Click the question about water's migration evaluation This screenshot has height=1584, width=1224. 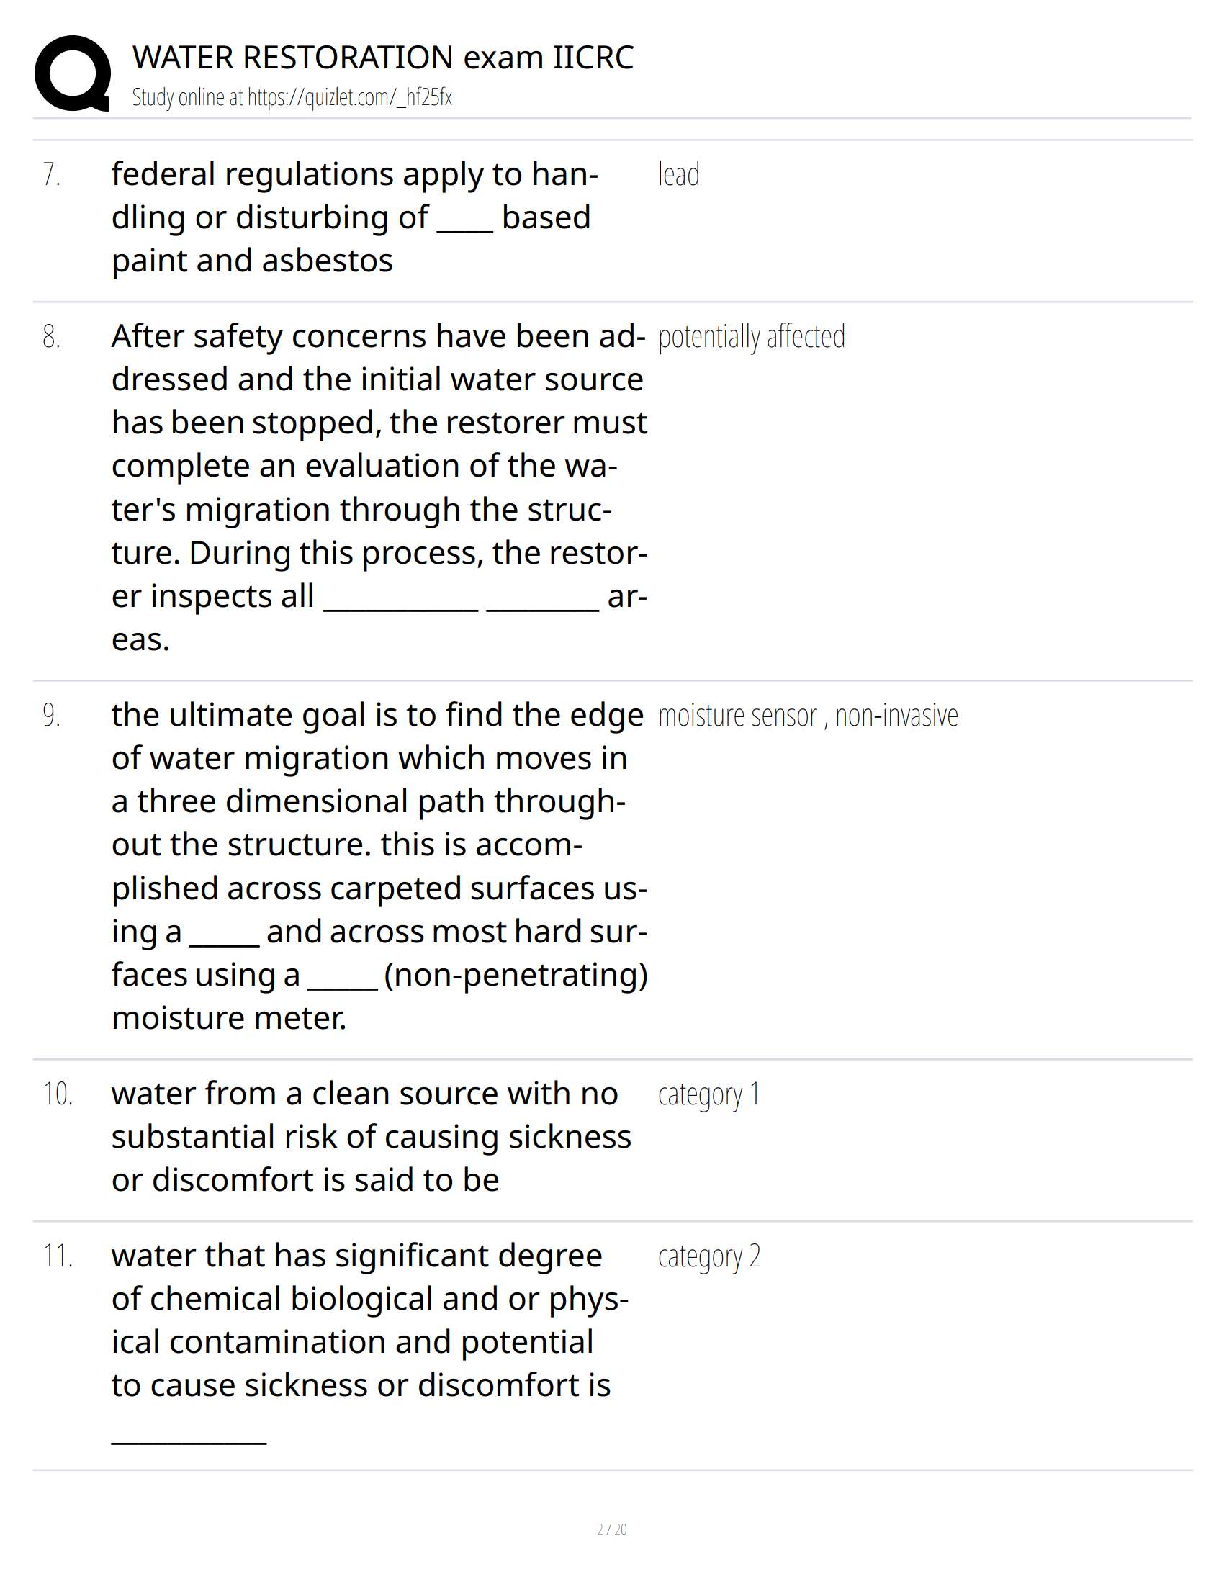378,487
